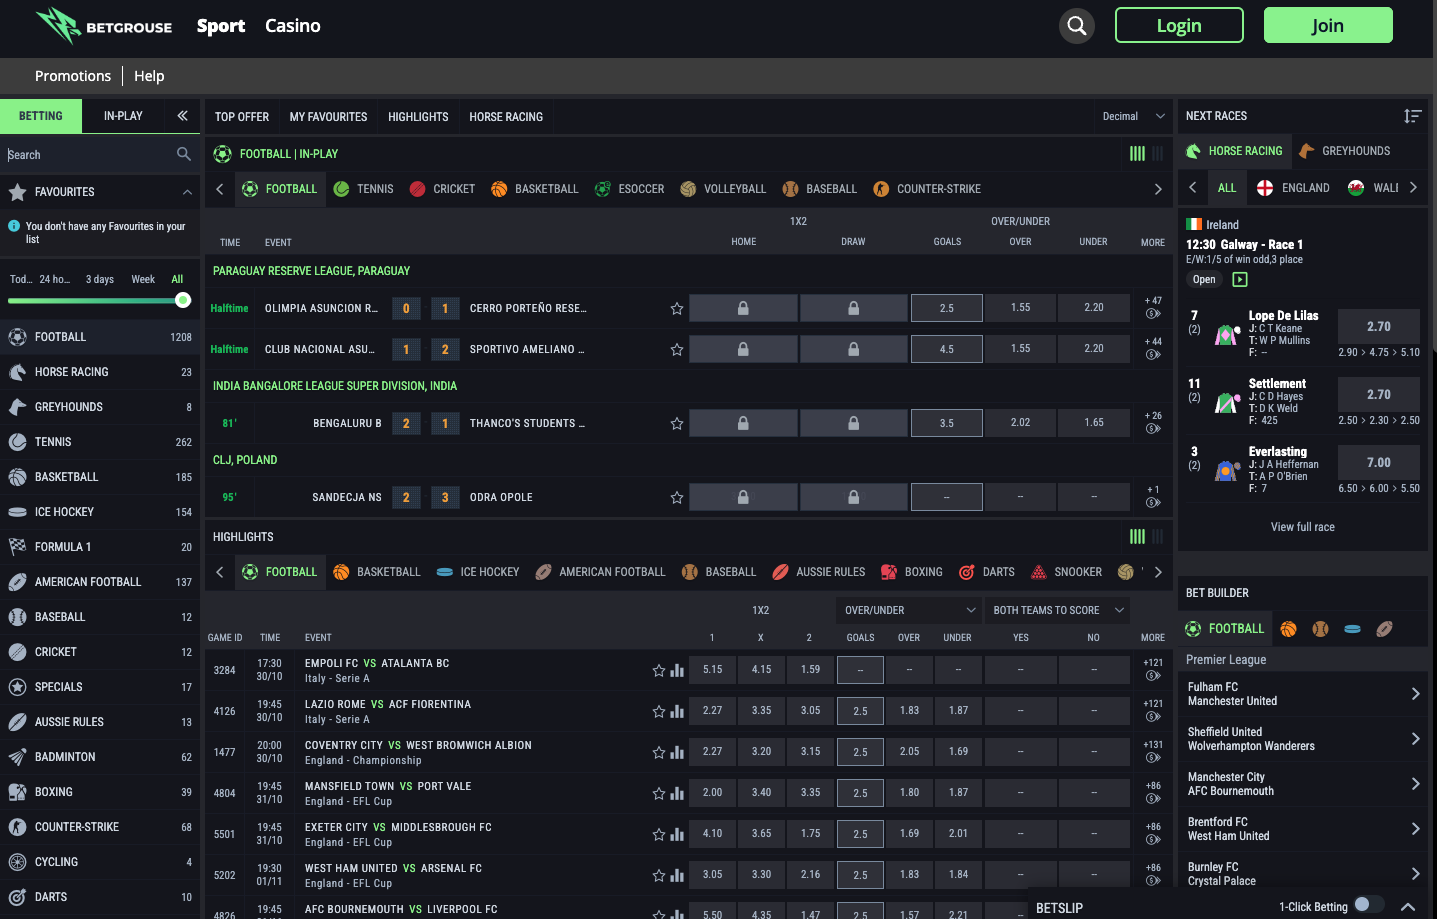Go to the Casino section
The image size is (1437, 919).
pos(293,26)
